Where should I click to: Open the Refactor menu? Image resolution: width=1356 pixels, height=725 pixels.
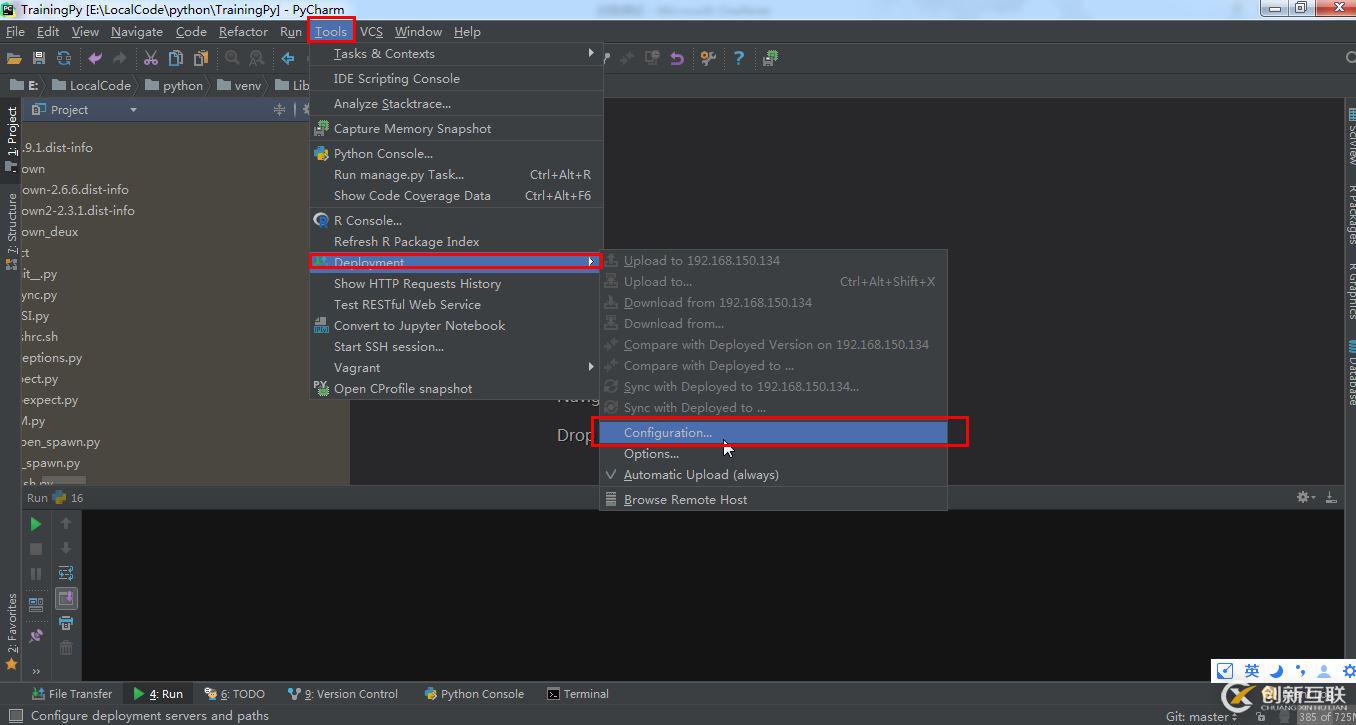pos(243,32)
